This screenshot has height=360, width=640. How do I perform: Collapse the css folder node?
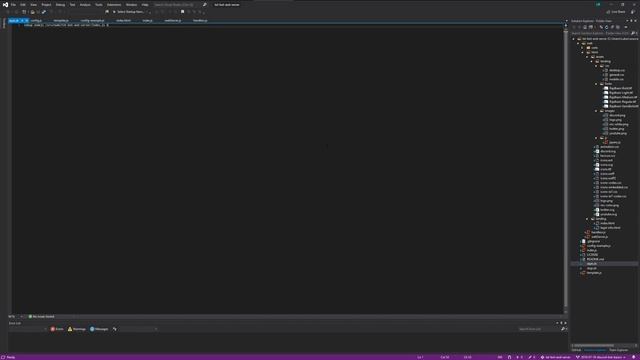click(x=596, y=66)
